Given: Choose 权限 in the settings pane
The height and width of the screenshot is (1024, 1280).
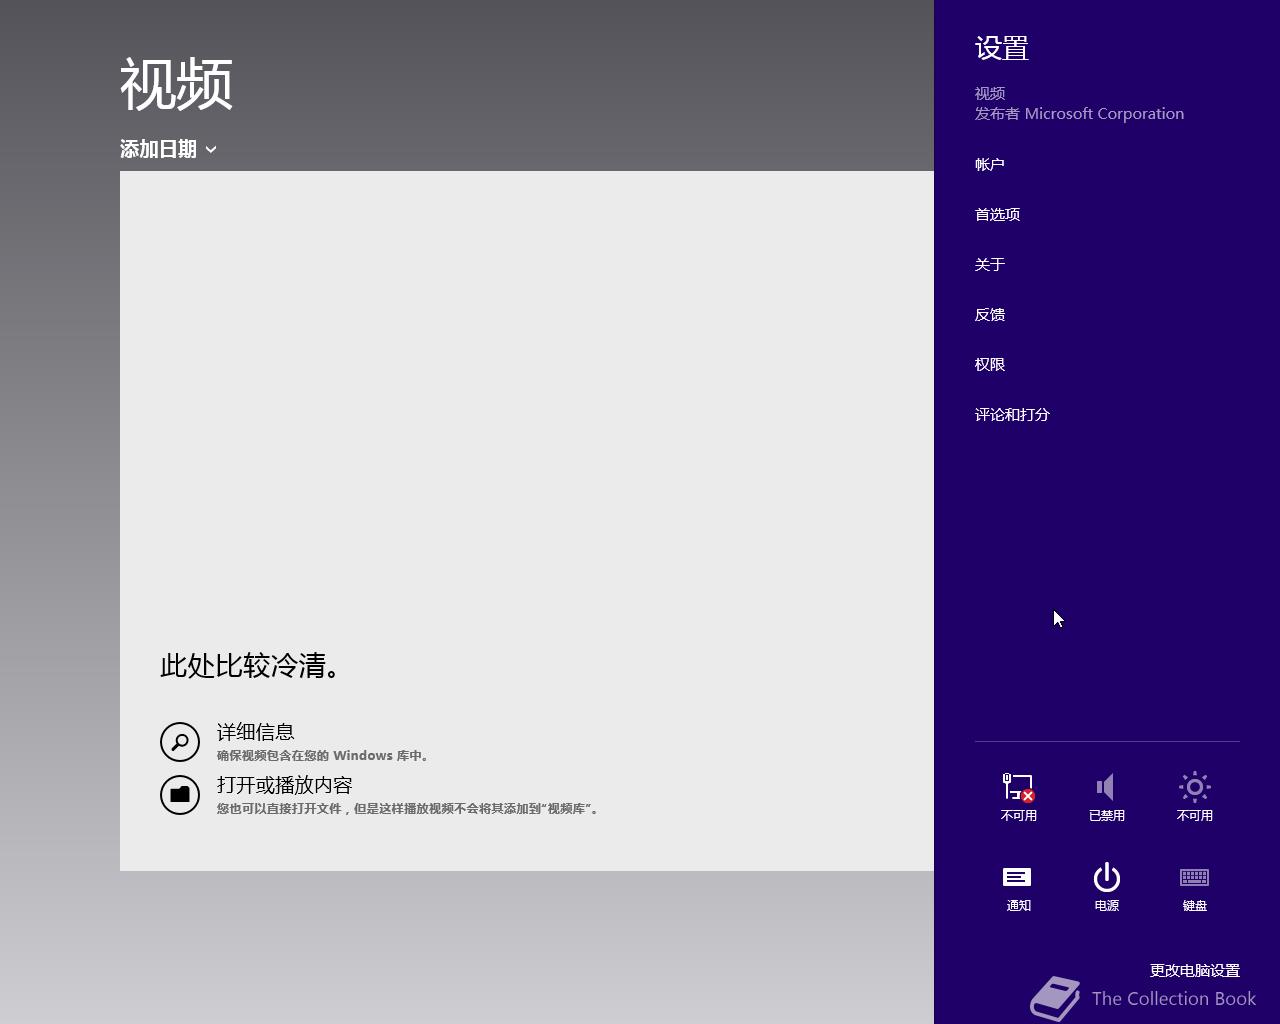Looking at the screenshot, I should 990,364.
